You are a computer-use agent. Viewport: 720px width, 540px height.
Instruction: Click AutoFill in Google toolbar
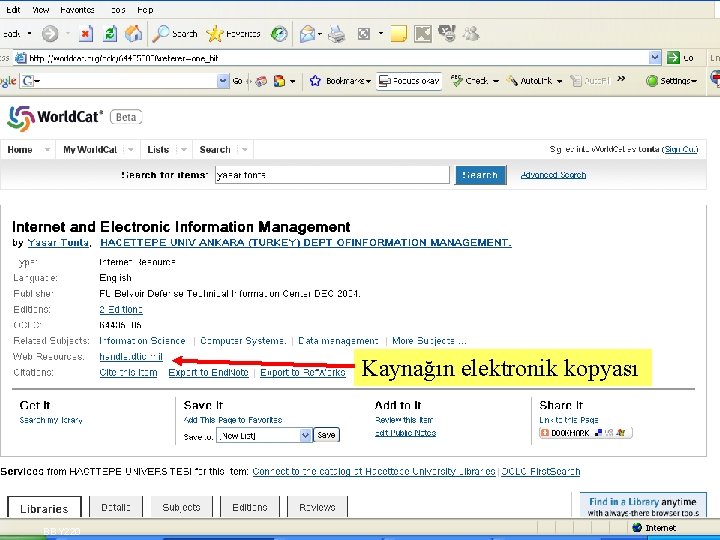590,81
